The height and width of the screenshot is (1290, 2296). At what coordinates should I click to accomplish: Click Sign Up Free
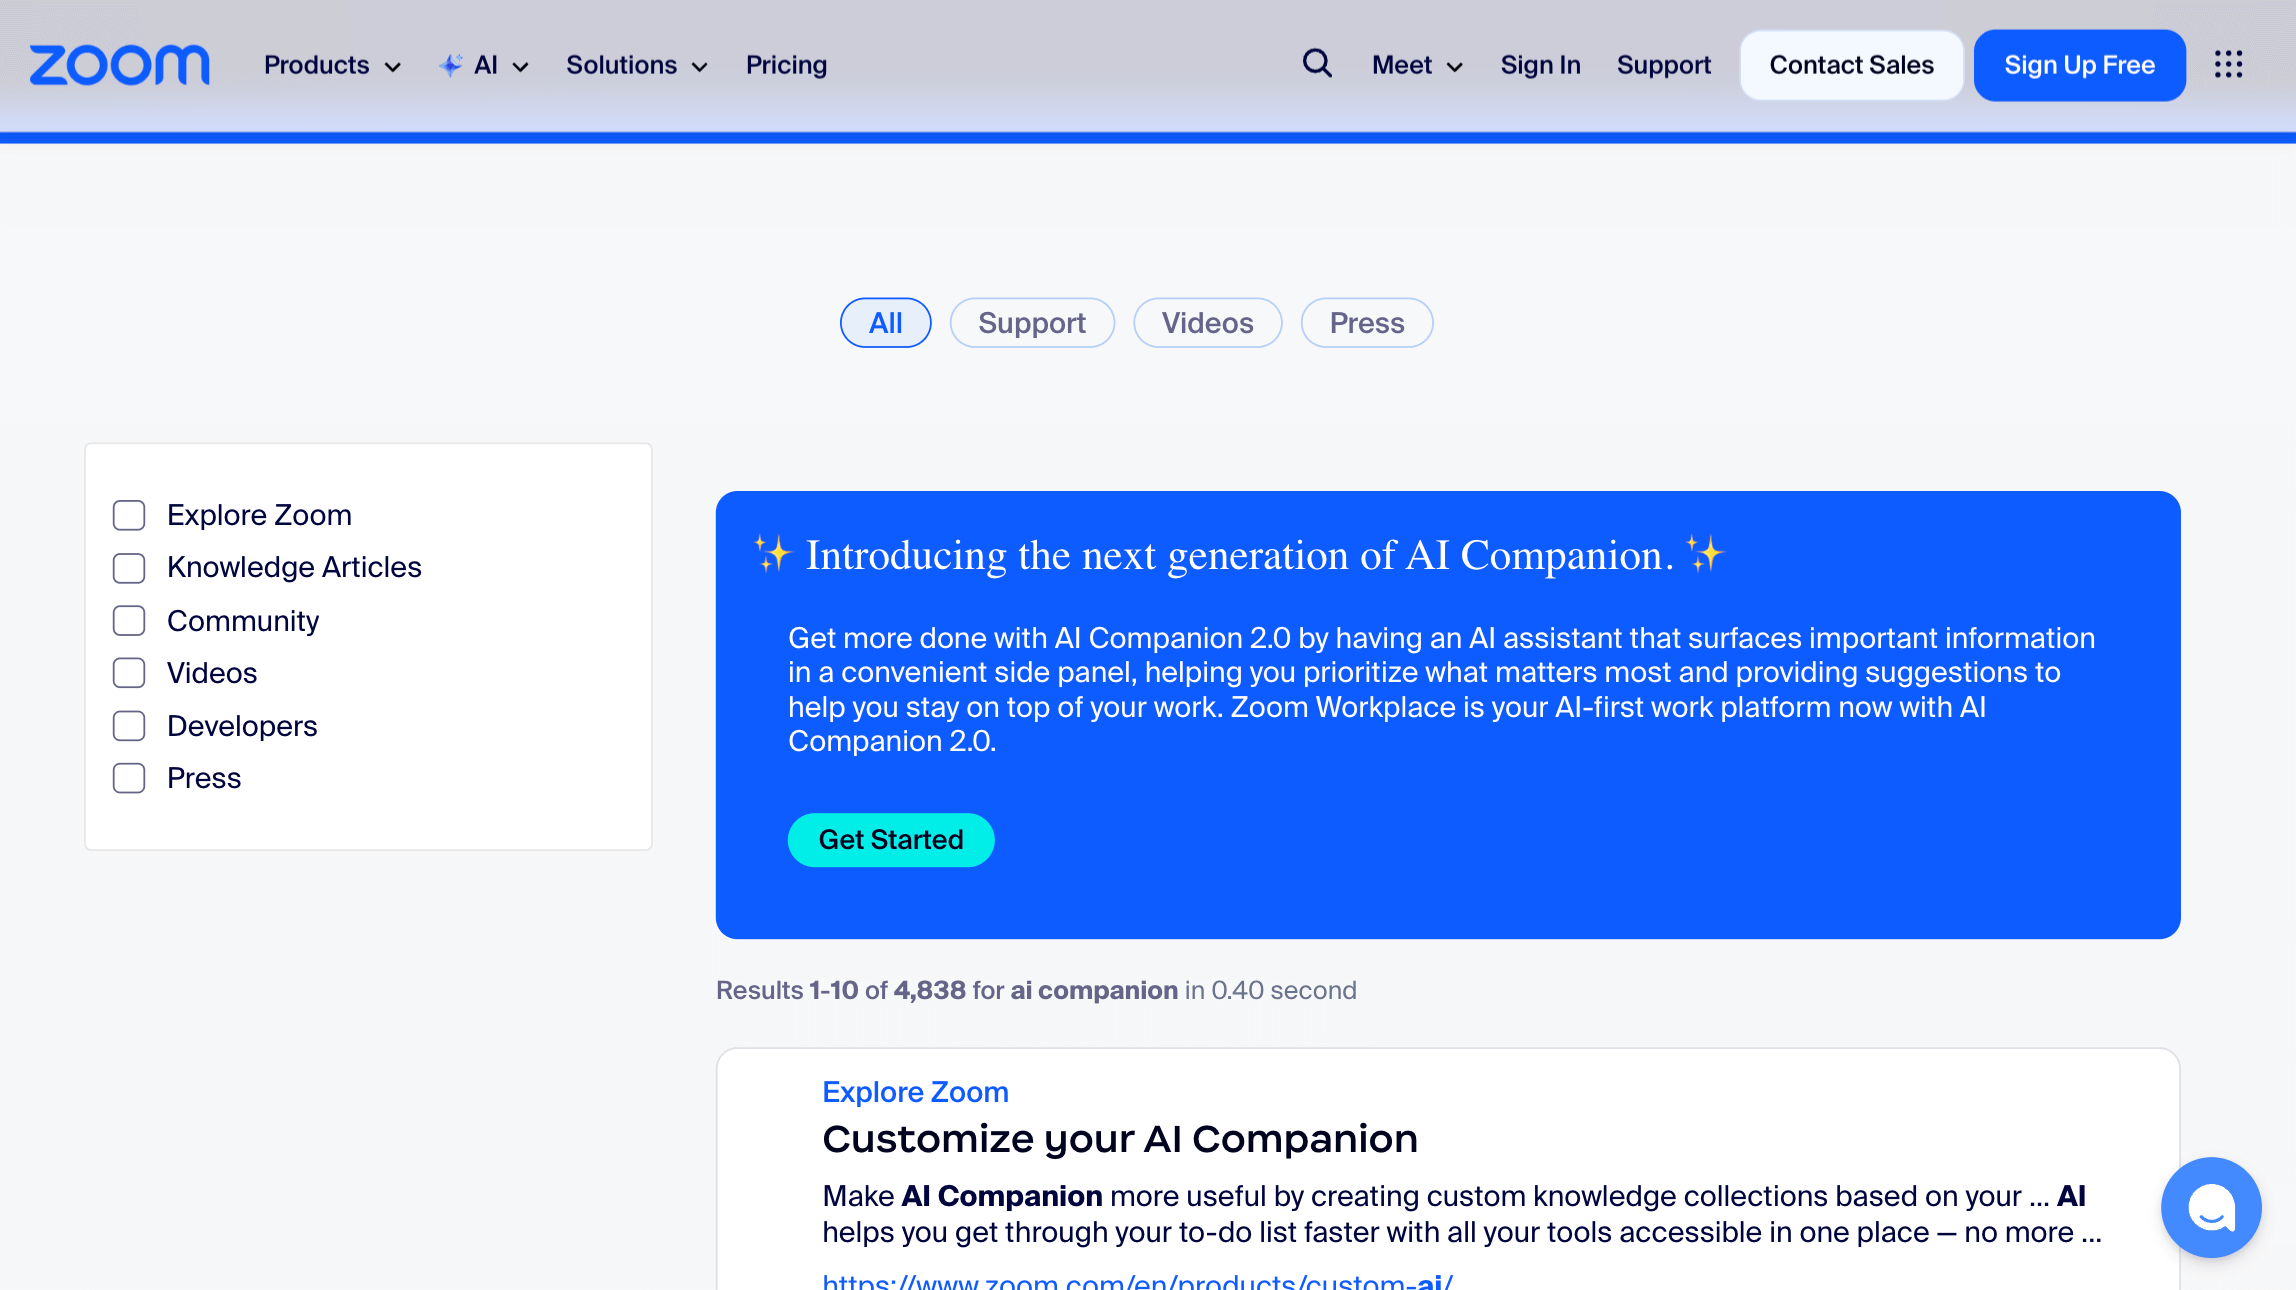pyautogui.click(x=2079, y=64)
